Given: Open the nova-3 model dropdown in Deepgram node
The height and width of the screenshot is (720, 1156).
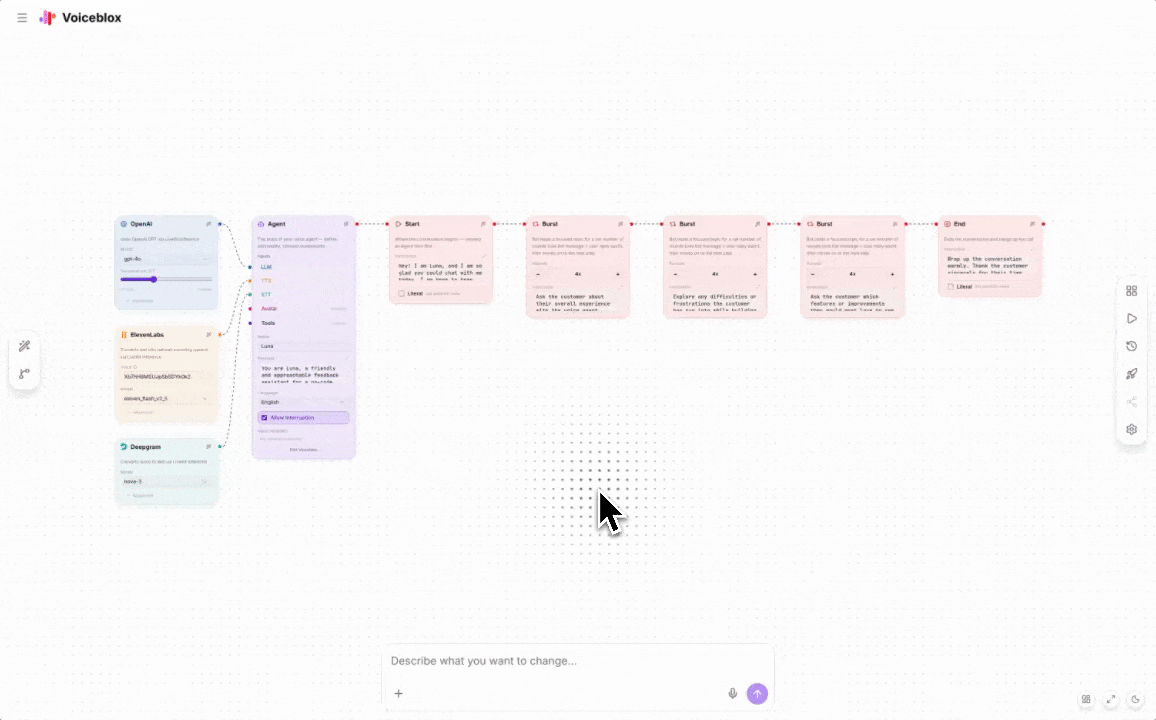Looking at the screenshot, I should point(166,481).
